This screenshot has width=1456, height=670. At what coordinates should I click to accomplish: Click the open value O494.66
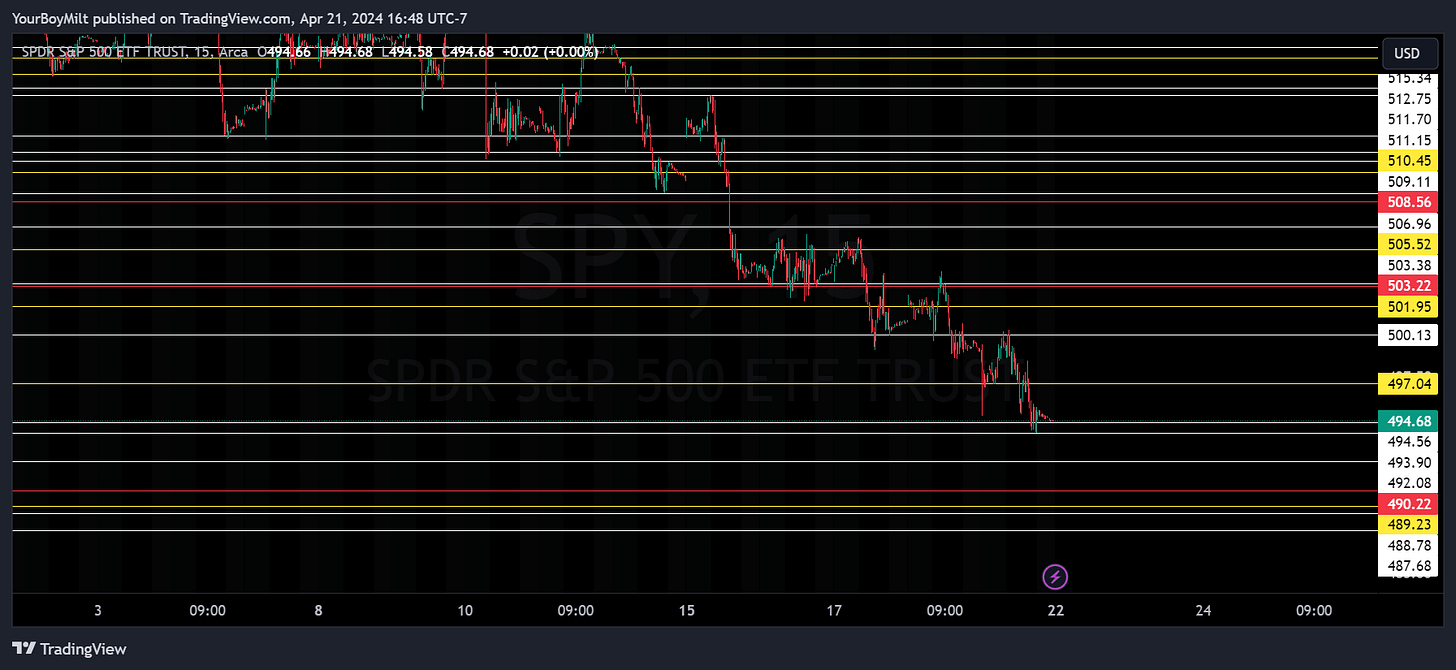coord(284,51)
